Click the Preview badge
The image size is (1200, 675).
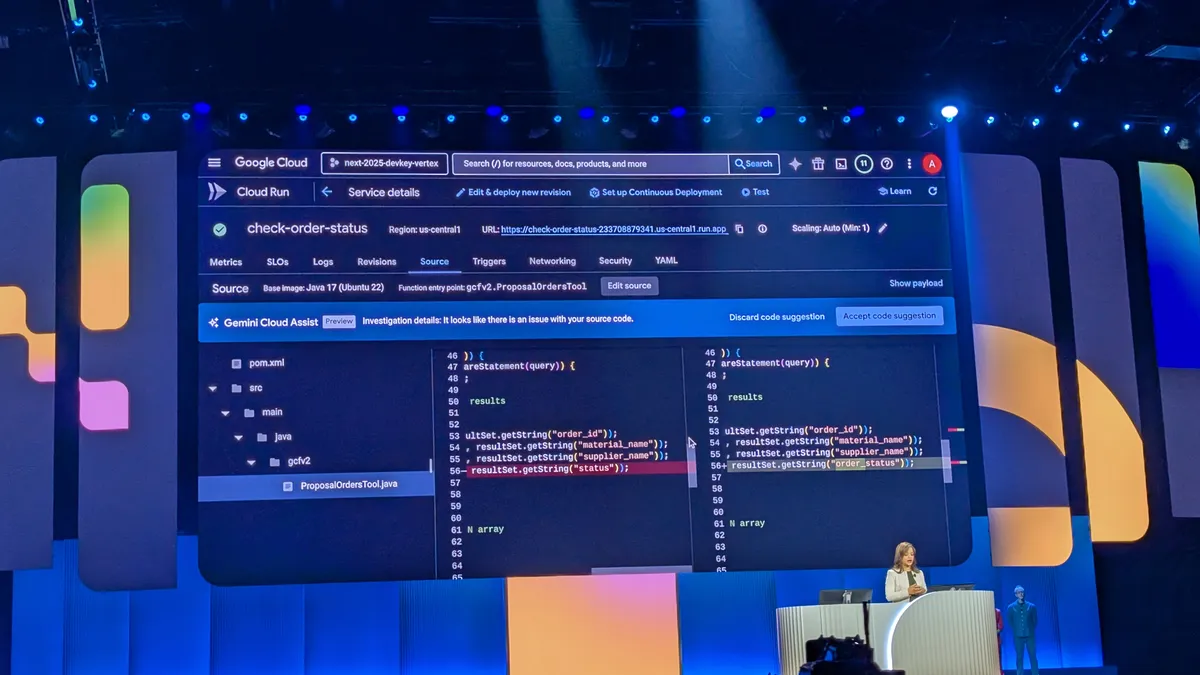(x=339, y=321)
